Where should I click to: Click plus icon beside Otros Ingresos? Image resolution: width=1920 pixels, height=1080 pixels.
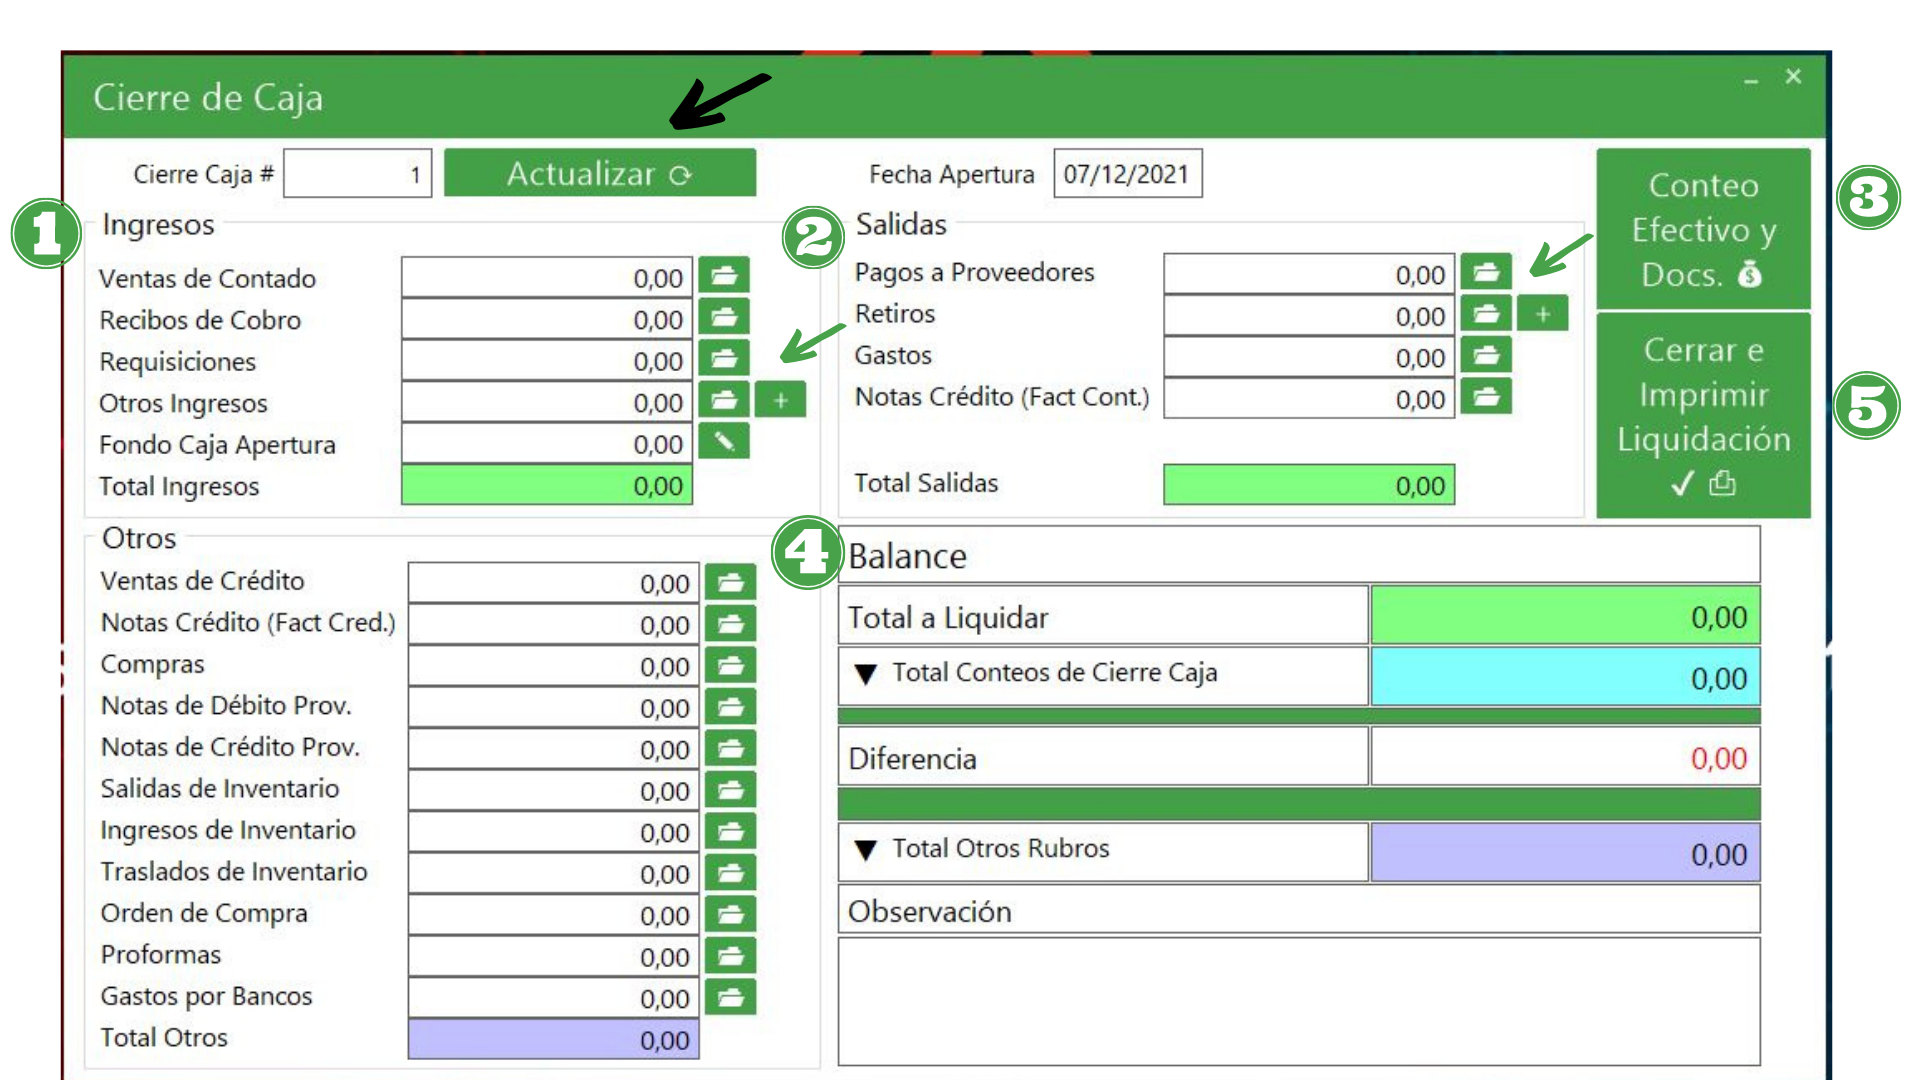pos(780,400)
